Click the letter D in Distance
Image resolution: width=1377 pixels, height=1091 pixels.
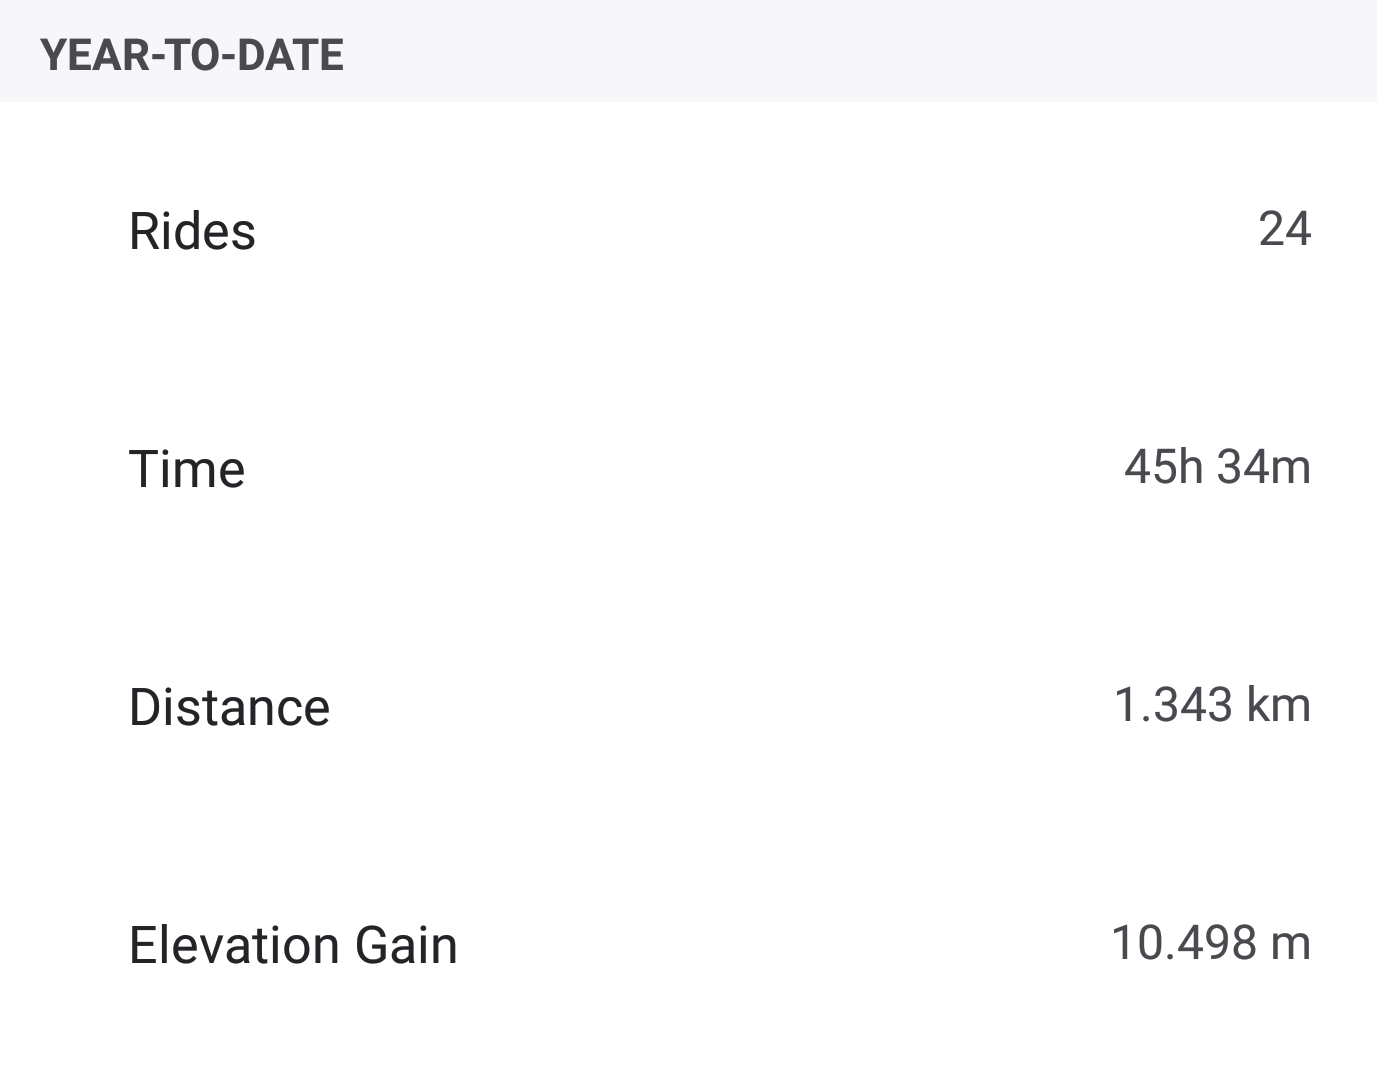[146, 707]
